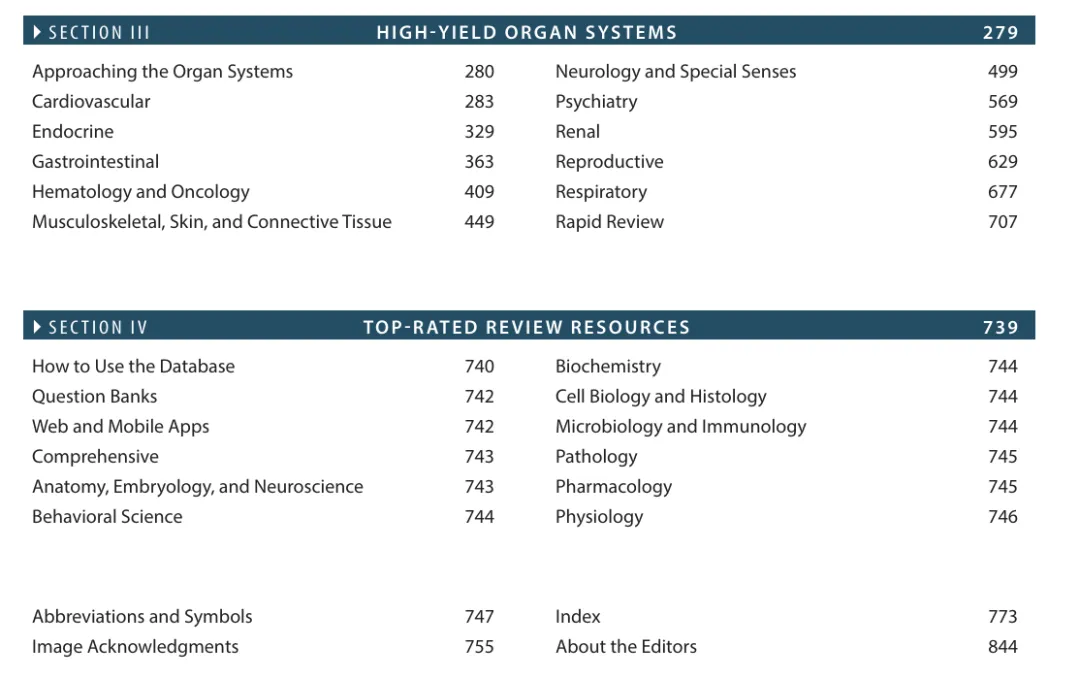
Task: Click the High-Yield Organ Systems header
Action: coord(527,32)
